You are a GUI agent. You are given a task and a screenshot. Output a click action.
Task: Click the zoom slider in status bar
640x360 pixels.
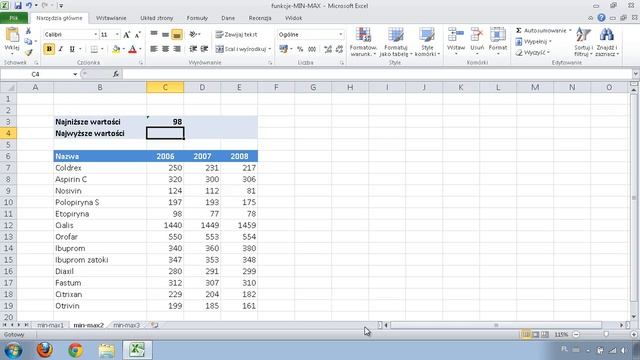tap(606, 334)
